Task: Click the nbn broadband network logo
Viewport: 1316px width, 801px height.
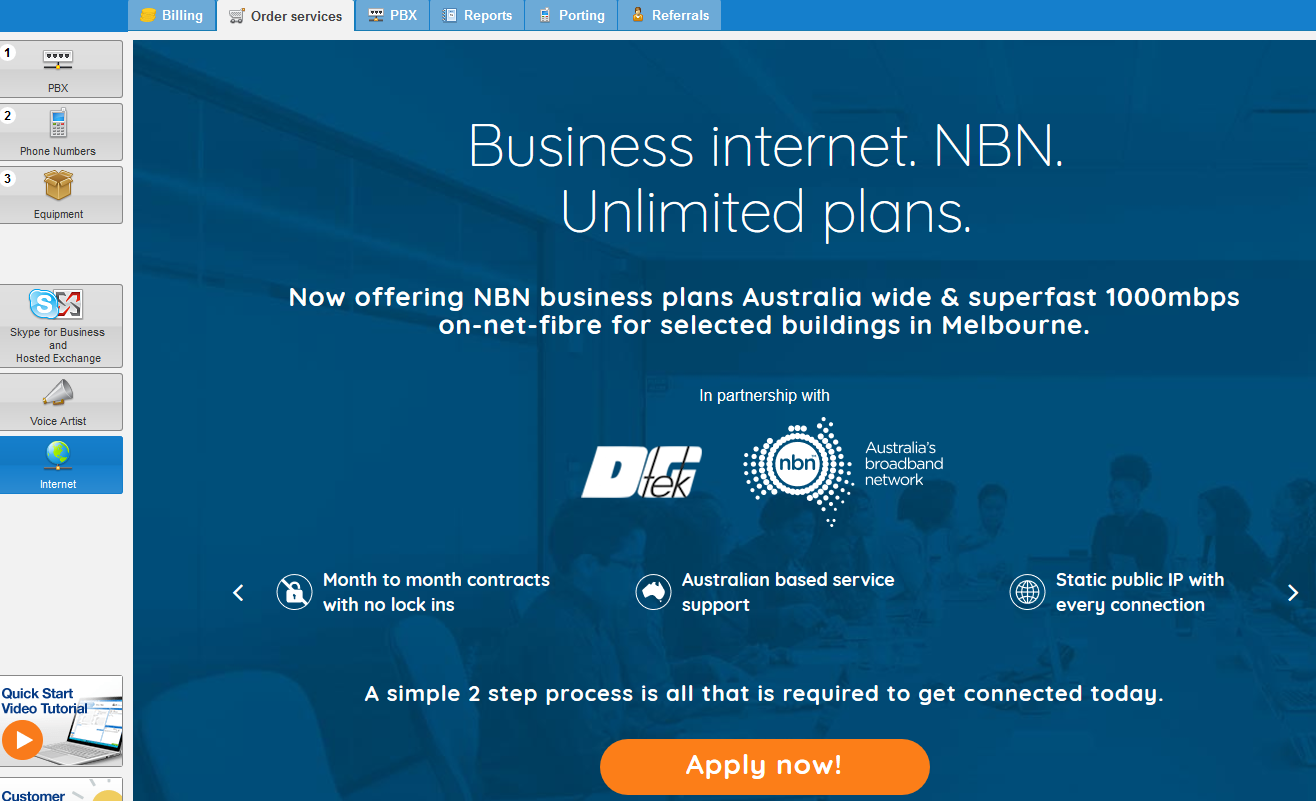Action: point(843,470)
